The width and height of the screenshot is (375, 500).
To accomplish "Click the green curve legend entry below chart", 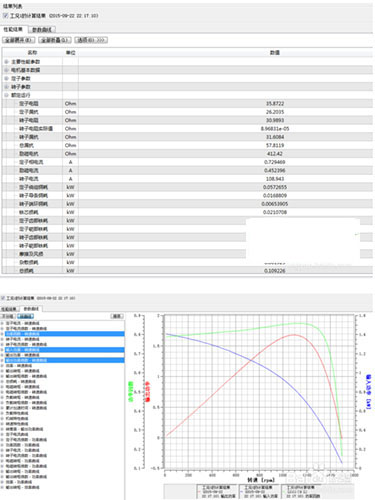I will (302, 491).
